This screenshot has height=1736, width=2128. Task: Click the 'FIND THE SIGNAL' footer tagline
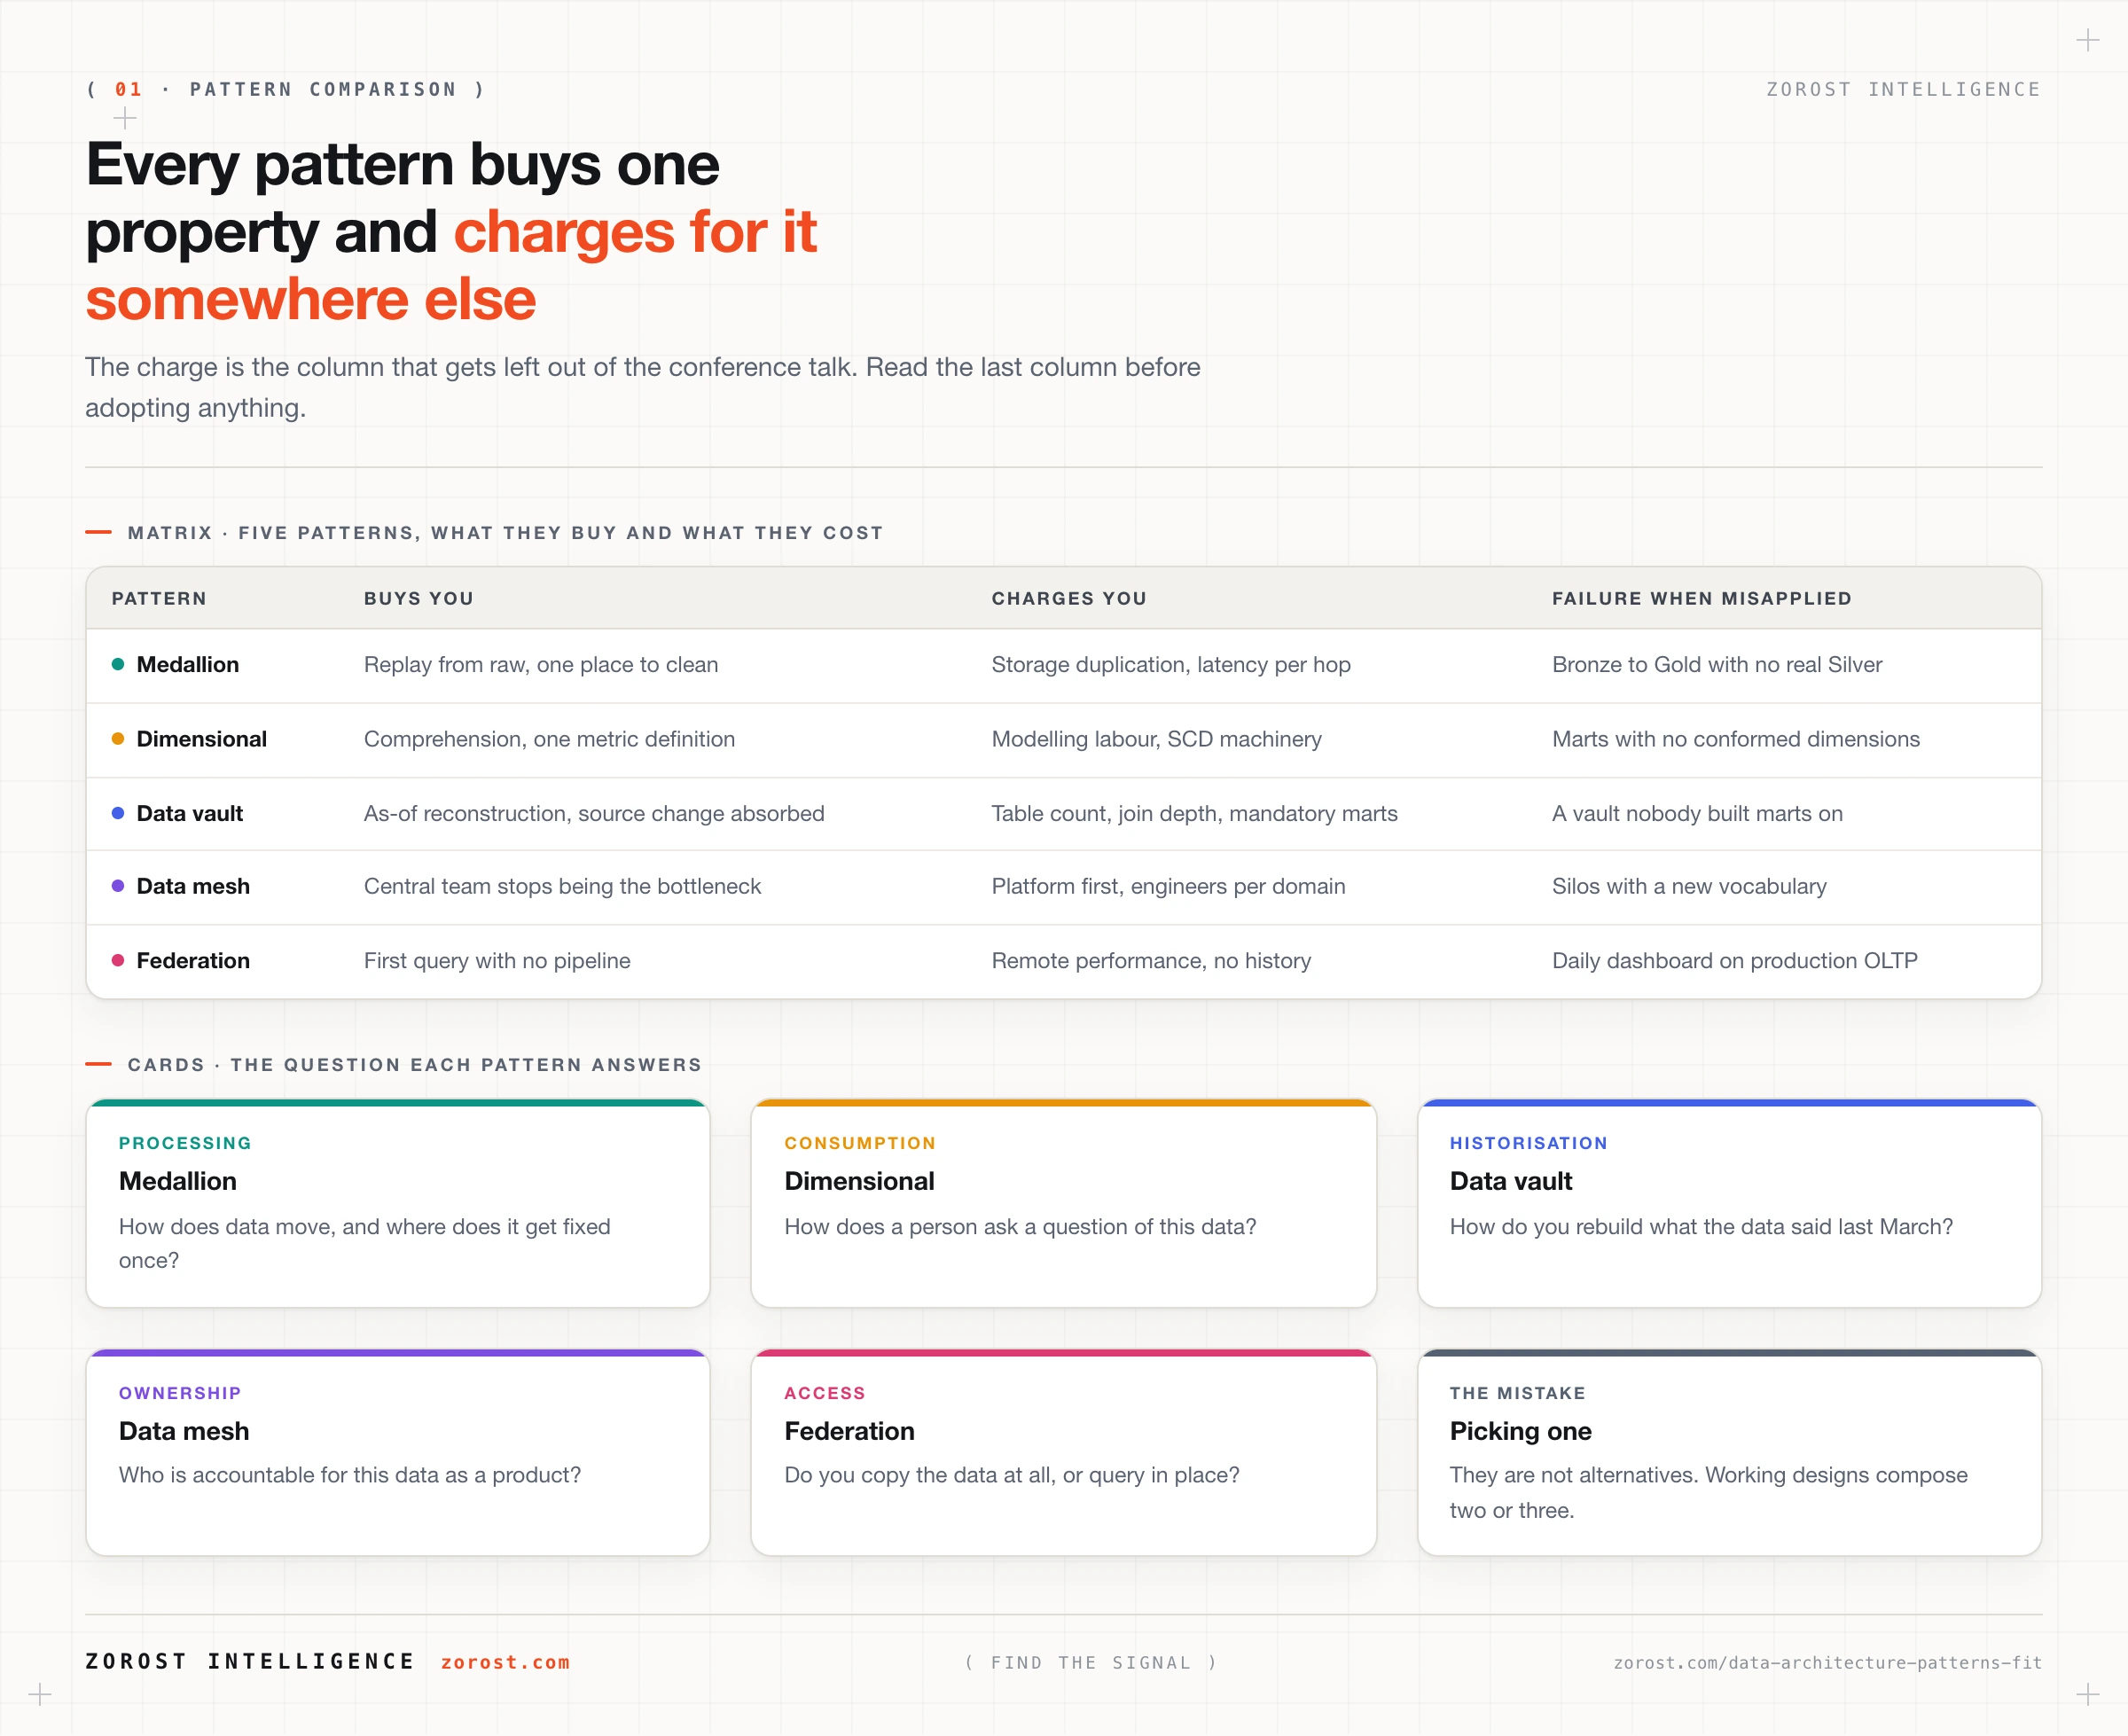[1090, 1662]
